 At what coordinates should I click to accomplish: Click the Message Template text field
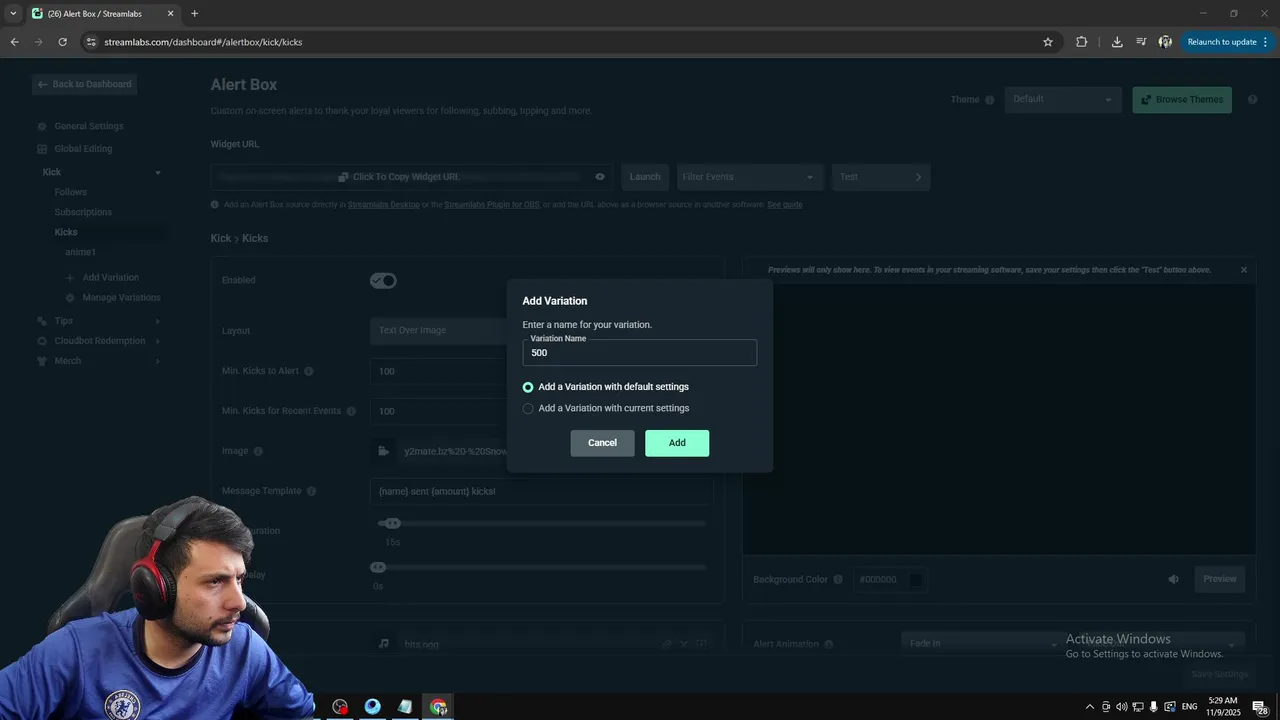click(x=541, y=491)
